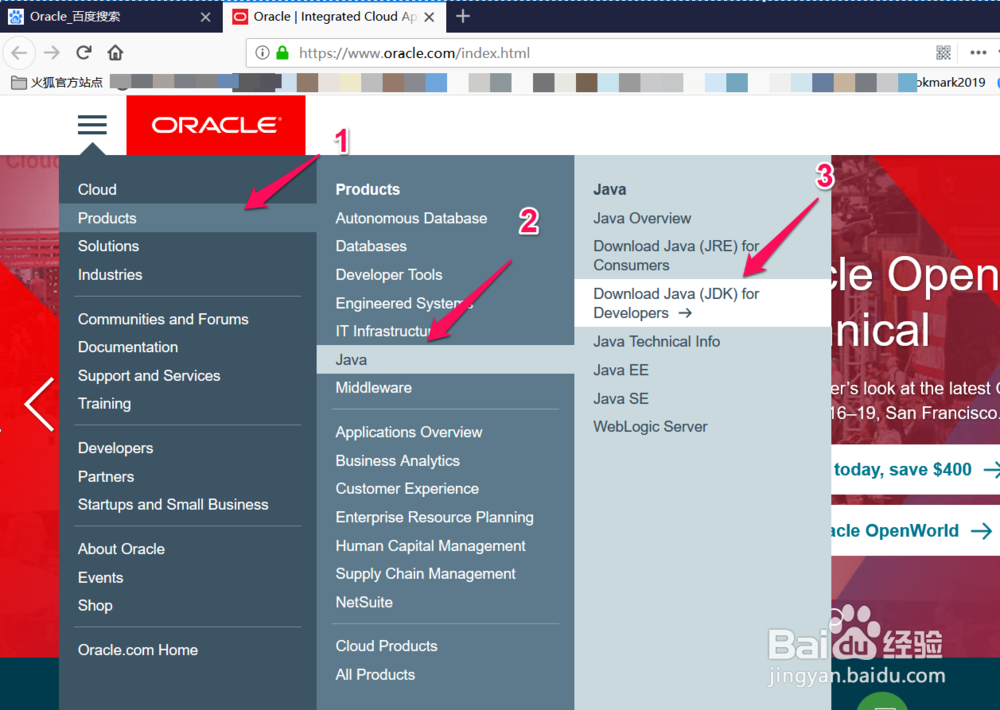Open 火狐官方站点 bookmark folder

57,82
